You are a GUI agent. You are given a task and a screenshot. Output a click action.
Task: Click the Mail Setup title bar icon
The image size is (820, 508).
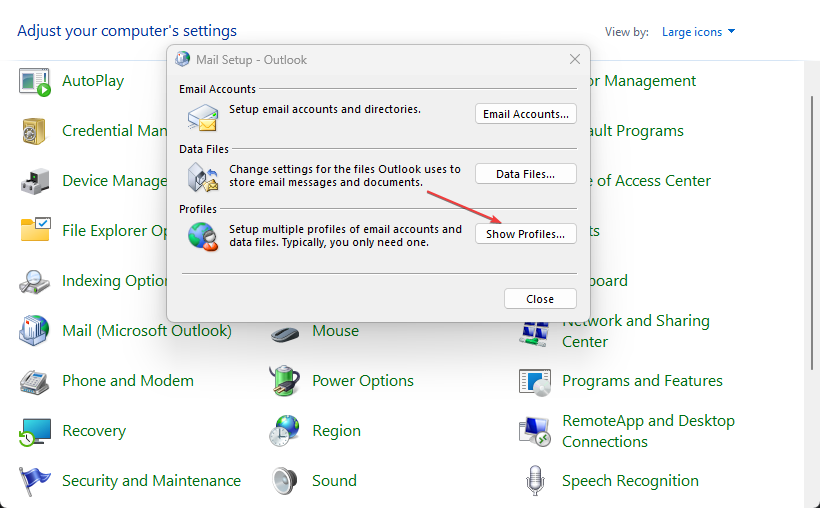(183, 59)
